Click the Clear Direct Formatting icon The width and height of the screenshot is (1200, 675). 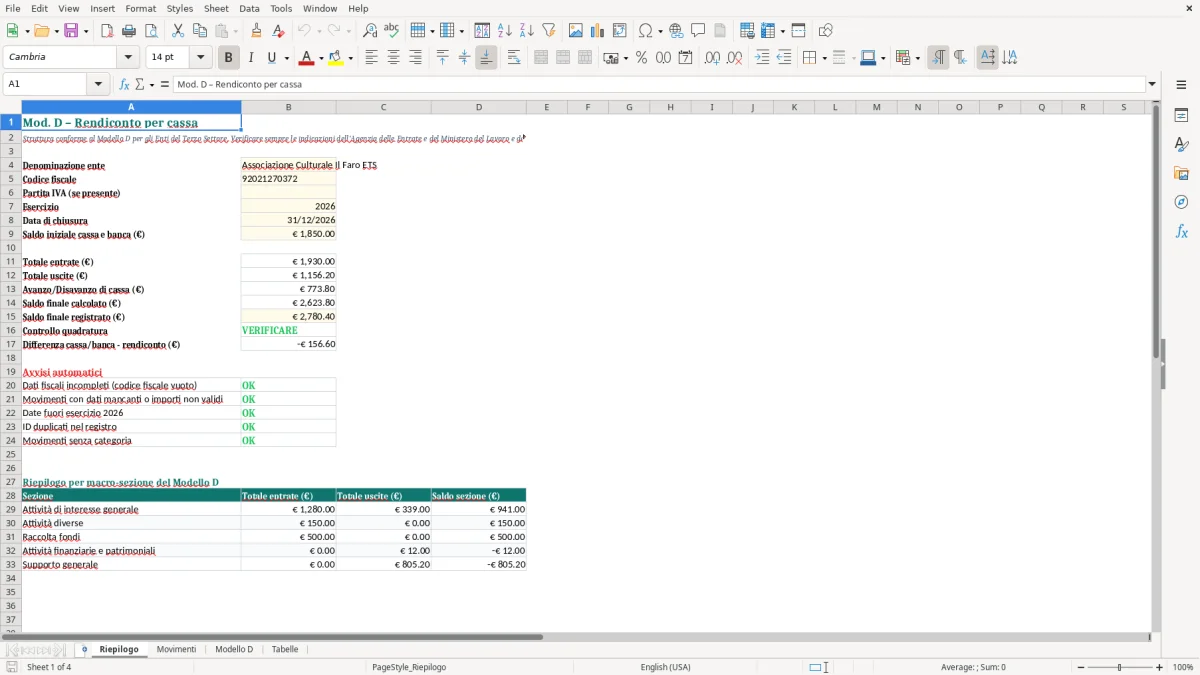pos(278,31)
